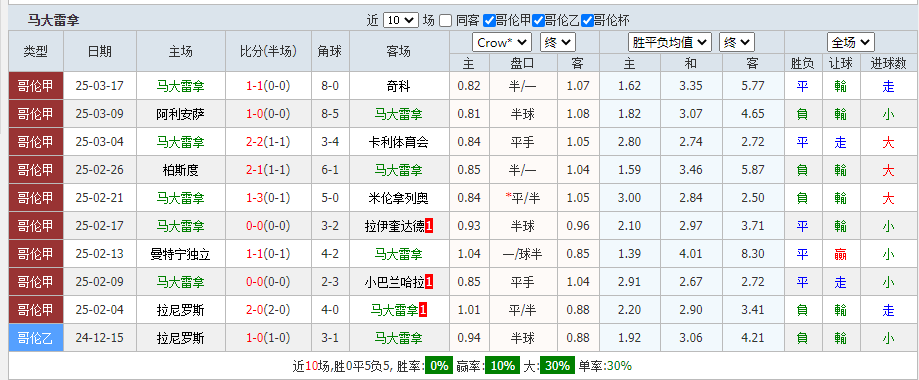Click the red card badge beside 拉伊奎达德
The image size is (919, 380).
(430, 226)
